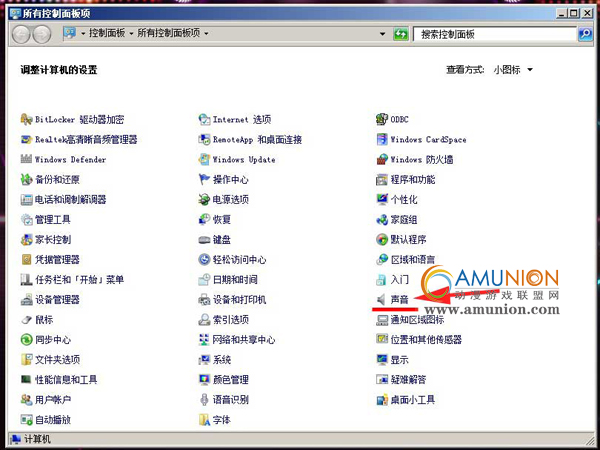Image resolution: width=600 pixels, height=450 pixels.
Task: Select 控制面板 breadcrumb in address bar
Action: pyautogui.click(x=107, y=34)
